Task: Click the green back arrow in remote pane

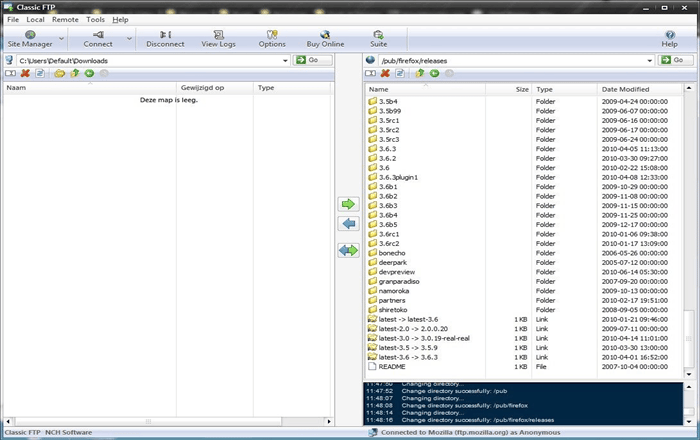Action: click(434, 73)
